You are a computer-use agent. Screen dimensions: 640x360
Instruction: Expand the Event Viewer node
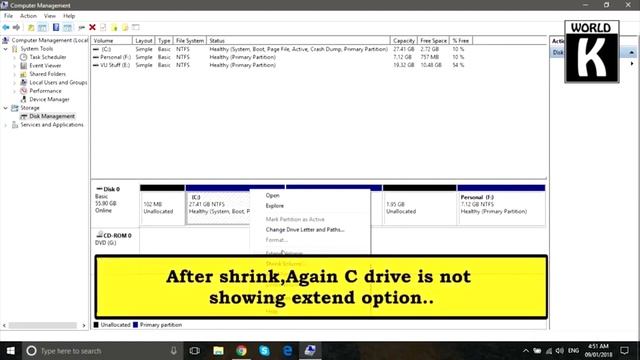(x=15, y=66)
